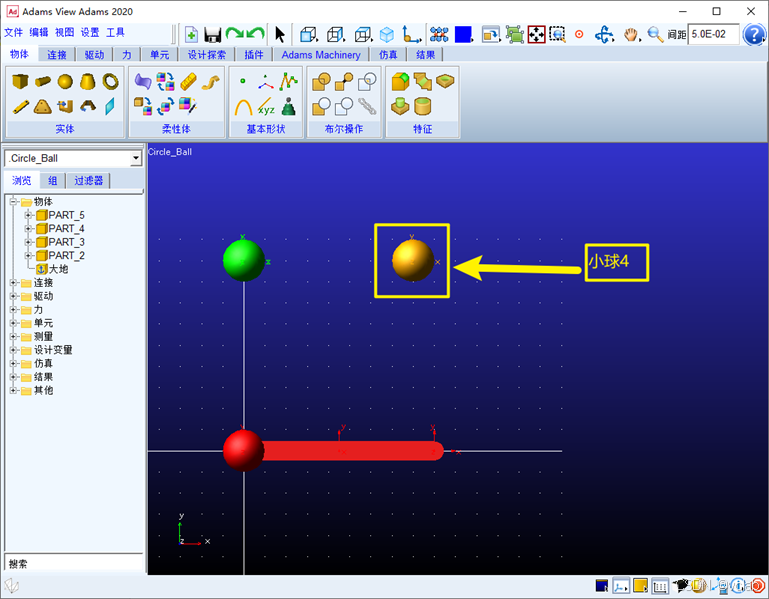Image resolution: width=769 pixels, height=599 pixels.
Task: Open the 文件 menu
Action: (13, 32)
